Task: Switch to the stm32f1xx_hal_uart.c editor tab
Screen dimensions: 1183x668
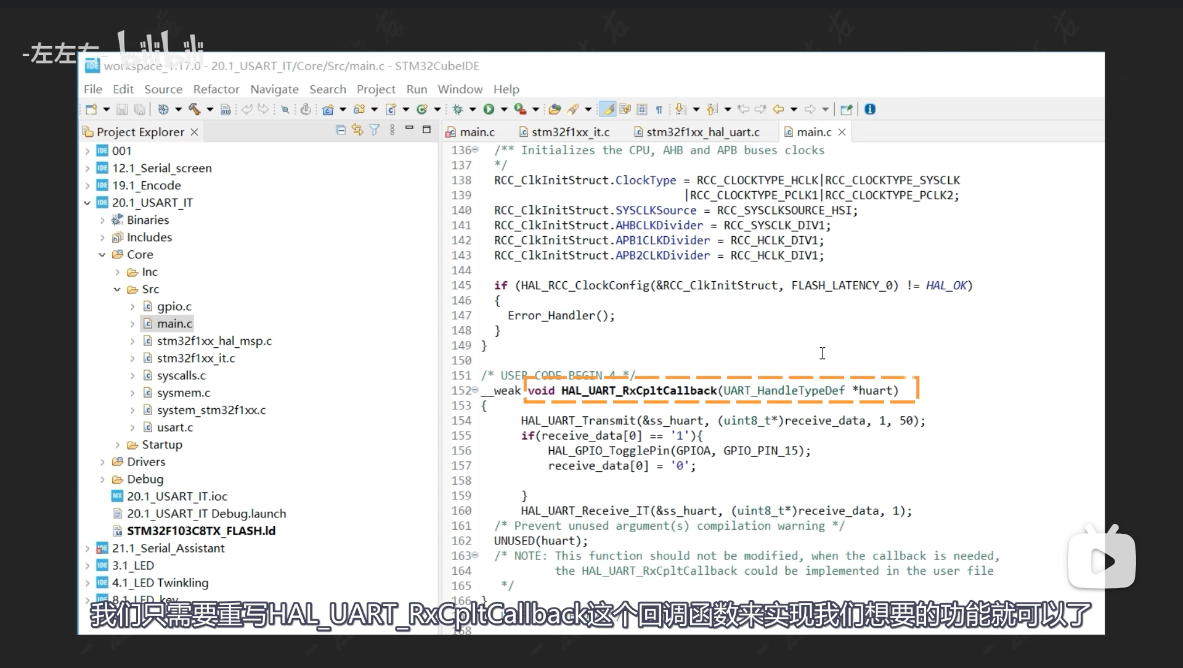Action: pos(702,132)
